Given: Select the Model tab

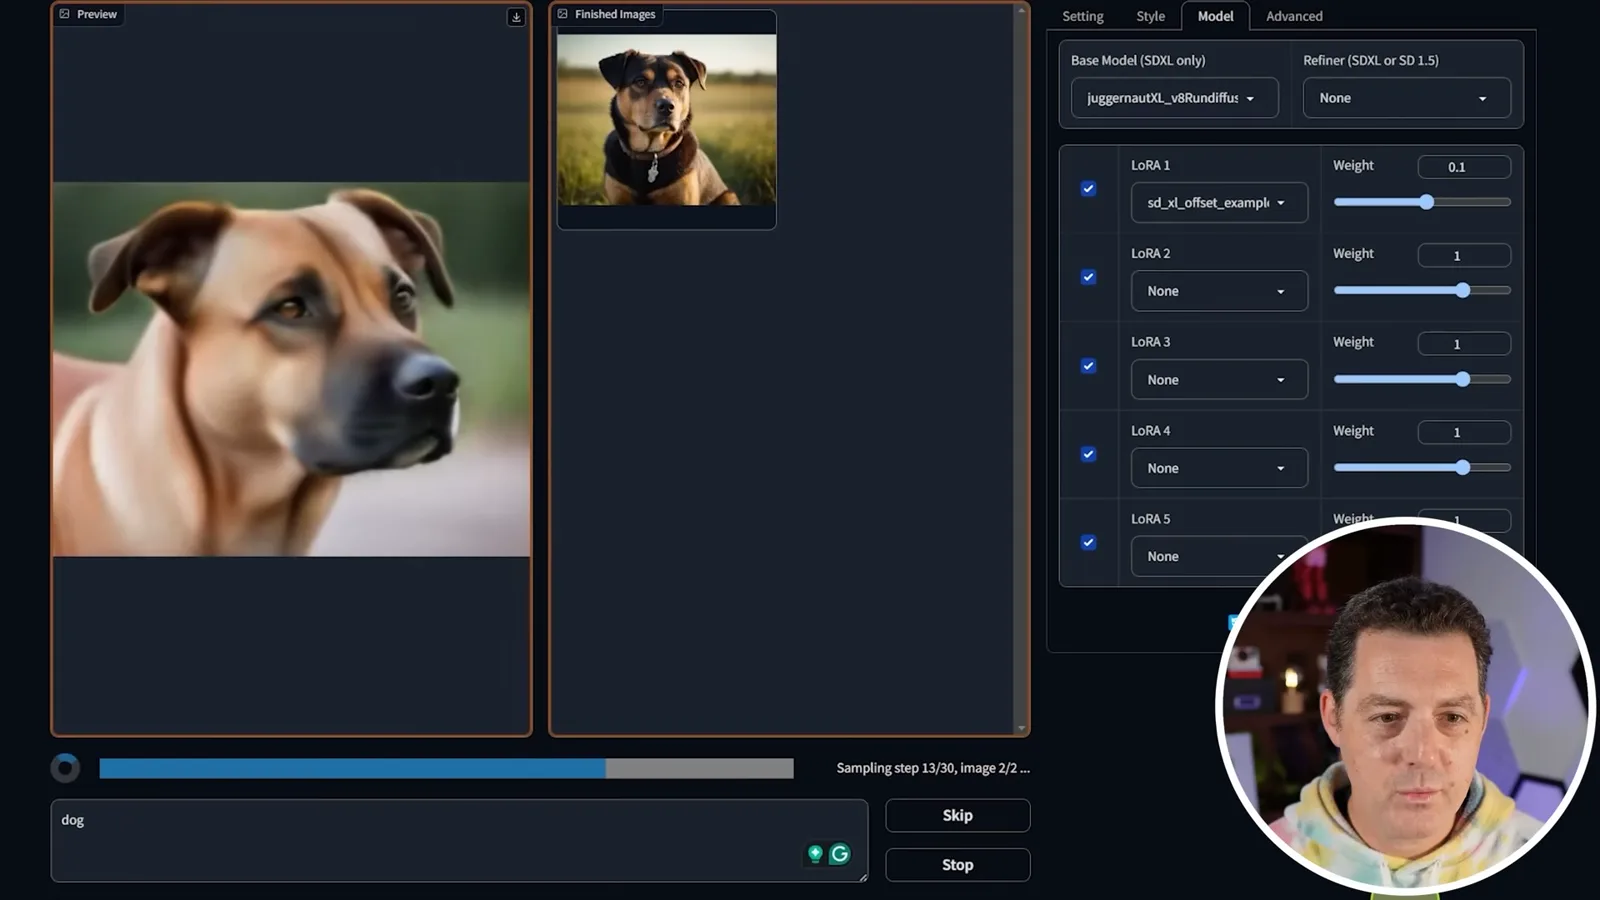Looking at the screenshot, I should [1215, 16].
